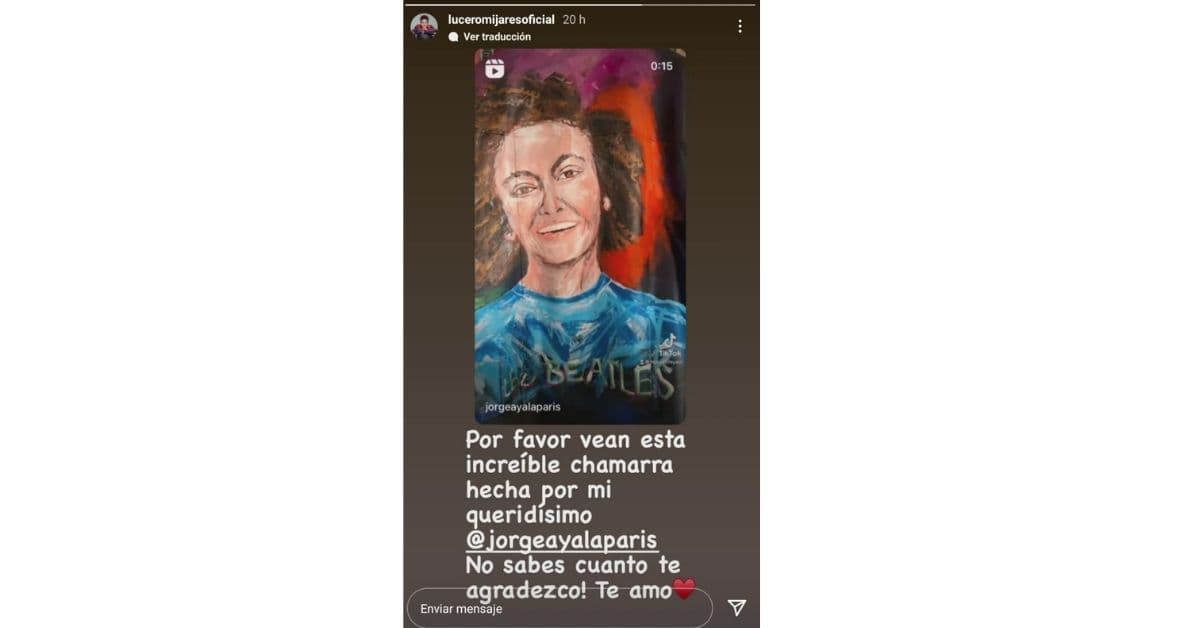Click the 'No sabes cuanto te' text line
The width and height of the screenshot is (1200, 628).
[573, 566]
